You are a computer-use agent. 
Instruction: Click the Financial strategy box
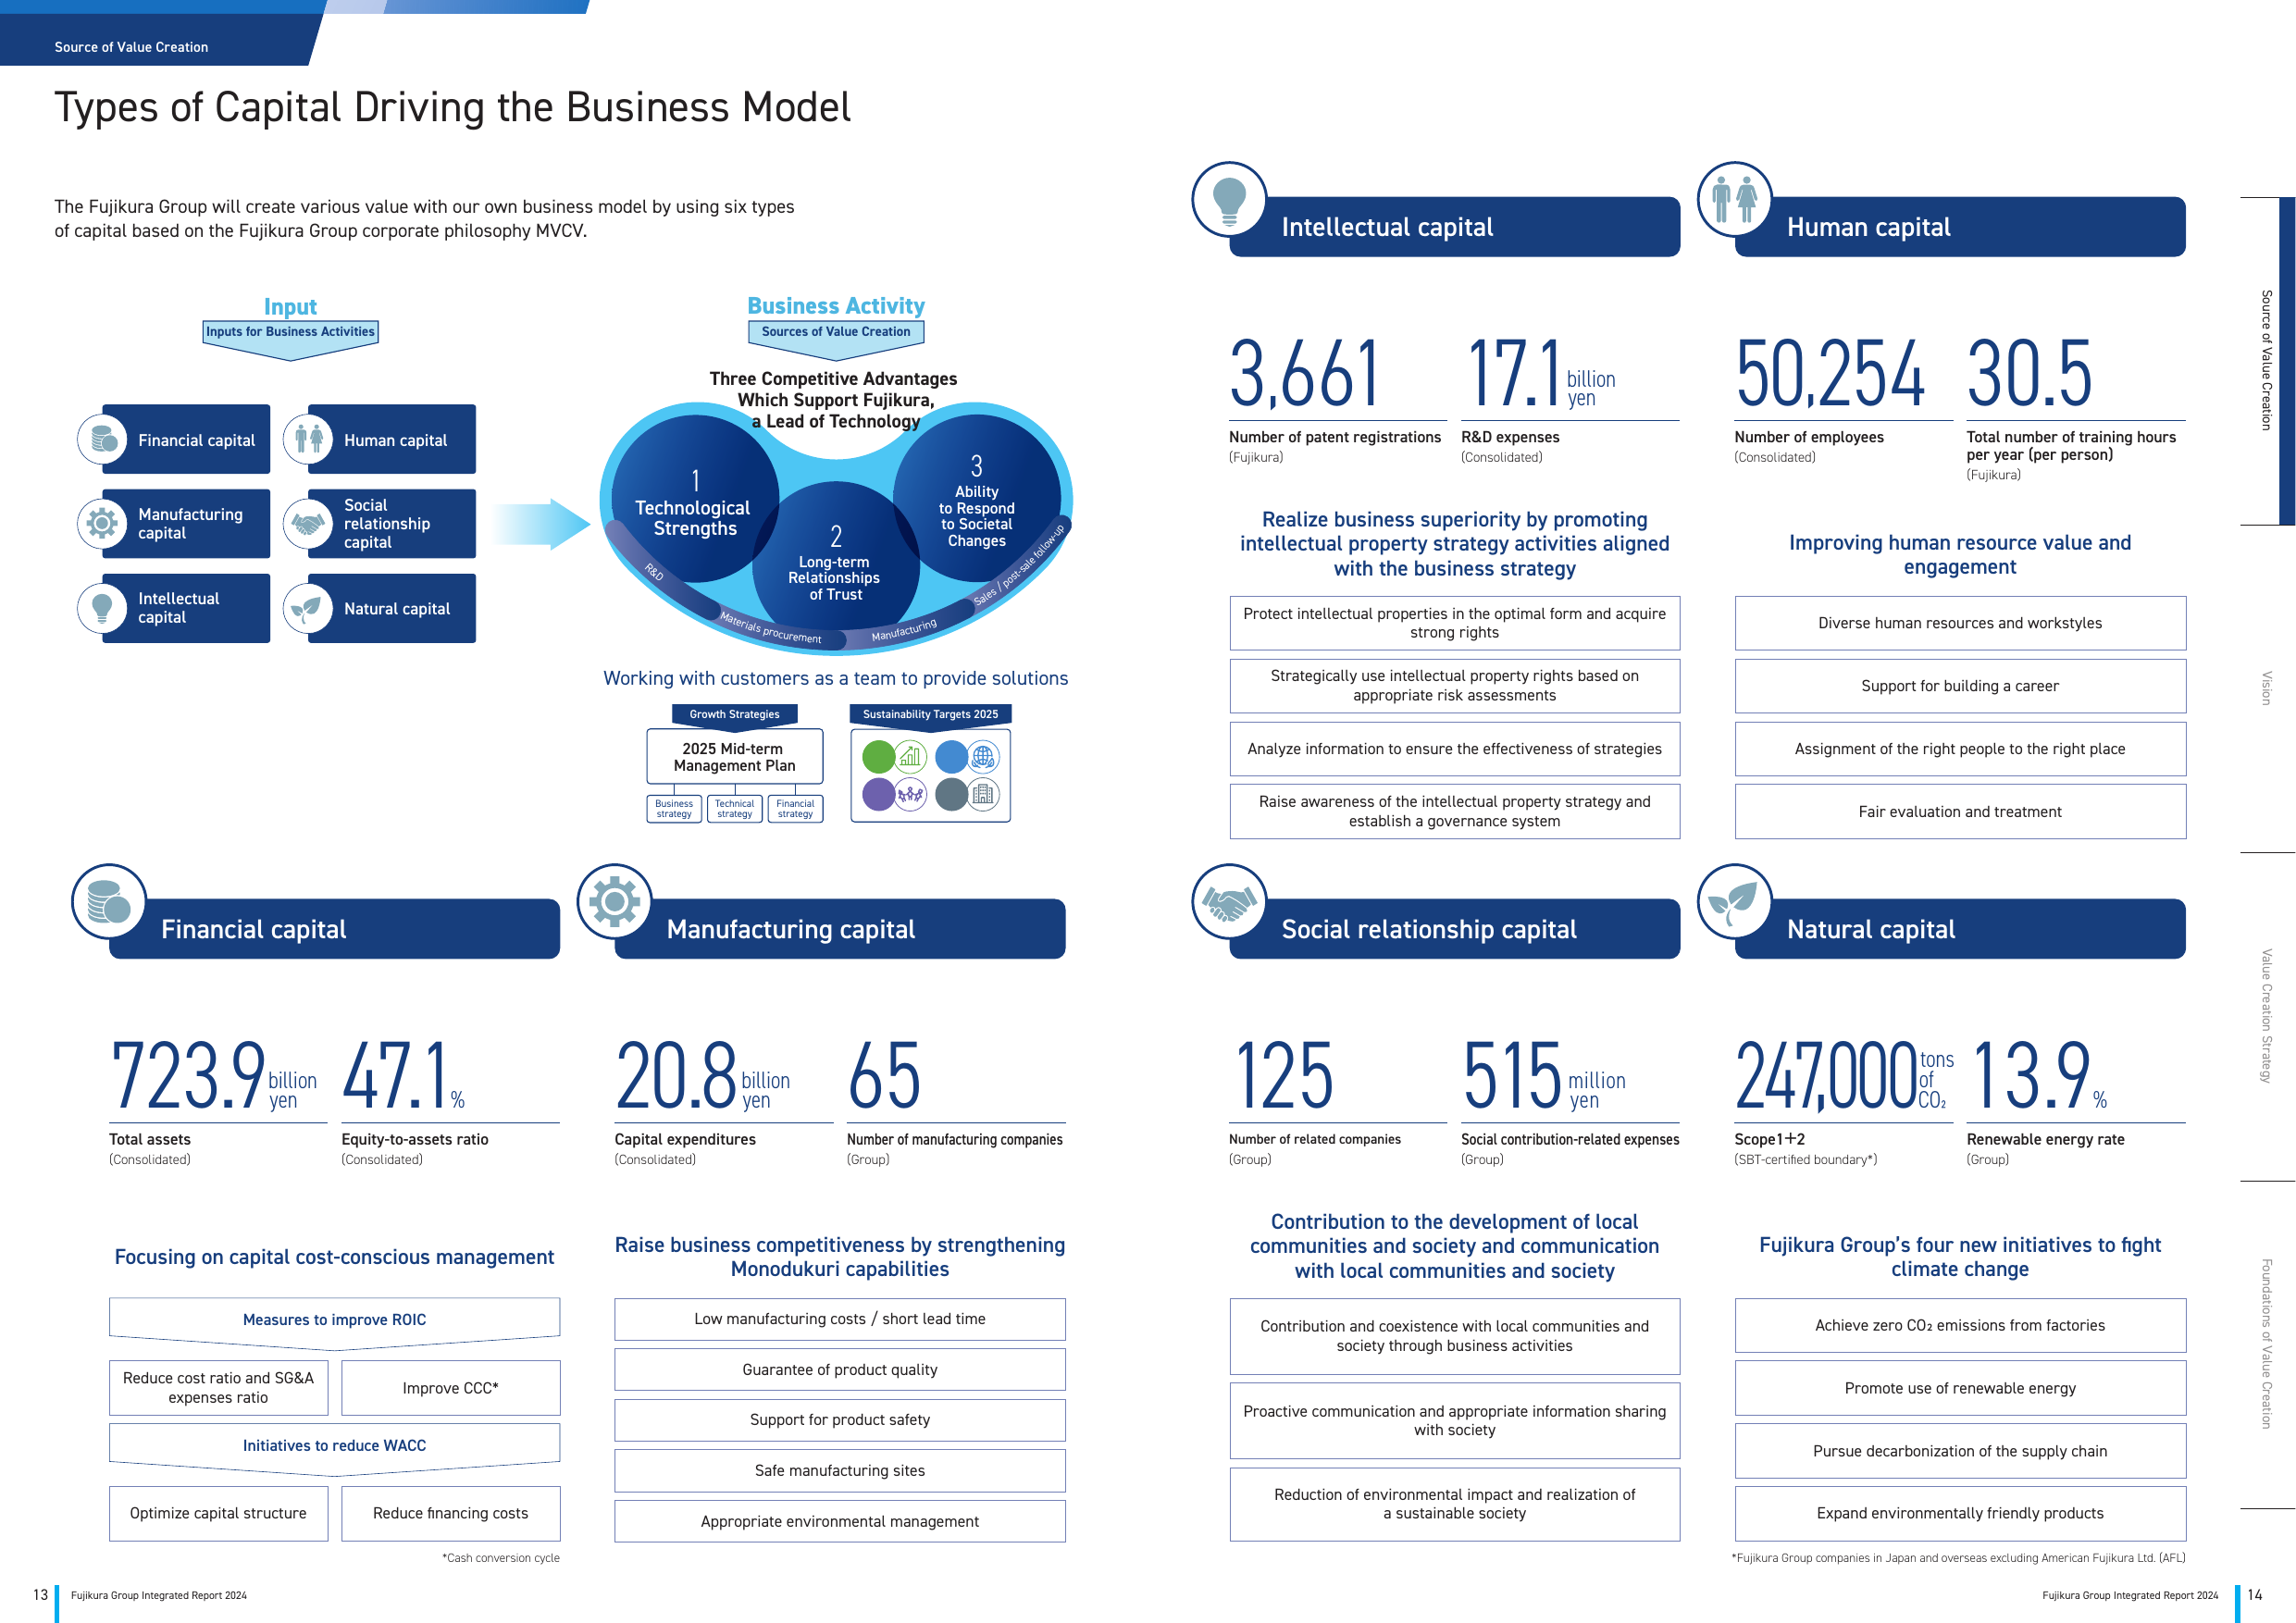tap(795, 808)
